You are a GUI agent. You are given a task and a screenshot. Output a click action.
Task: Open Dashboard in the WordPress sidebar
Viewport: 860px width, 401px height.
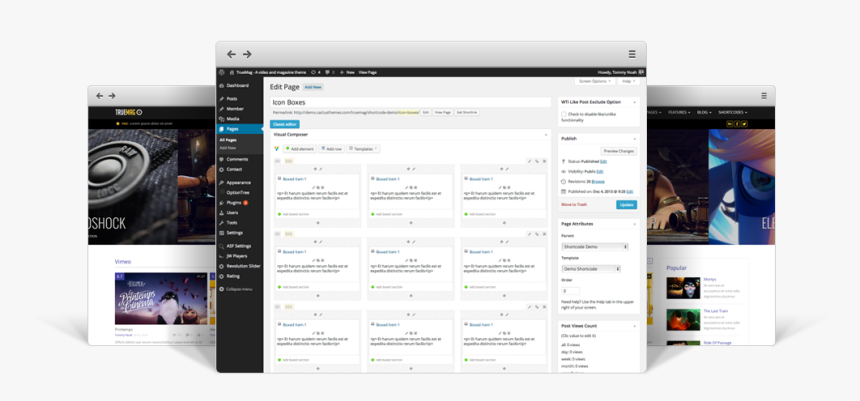[238, 86]
